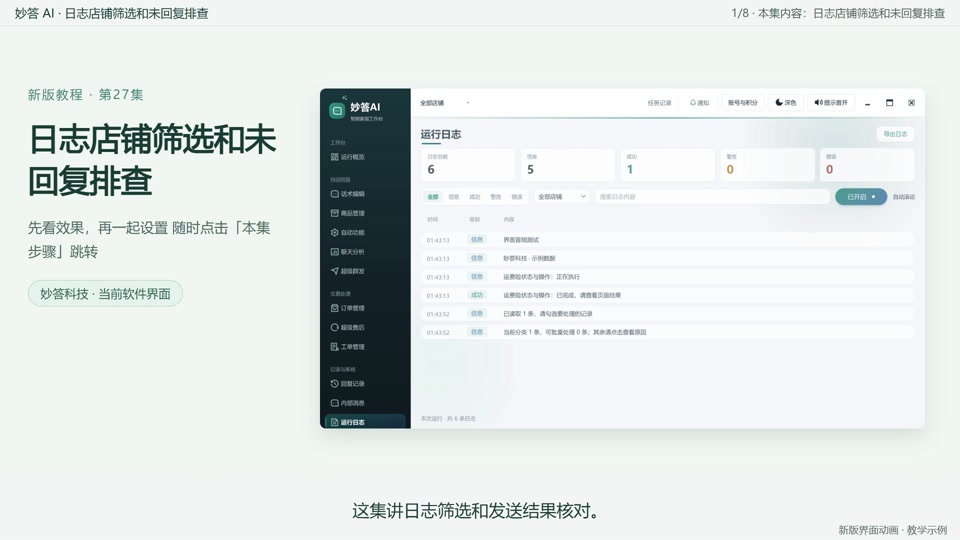Open the top-bar 全部店铺 store selector
Screen dimensions: 960x540
[x=445, y=103]
